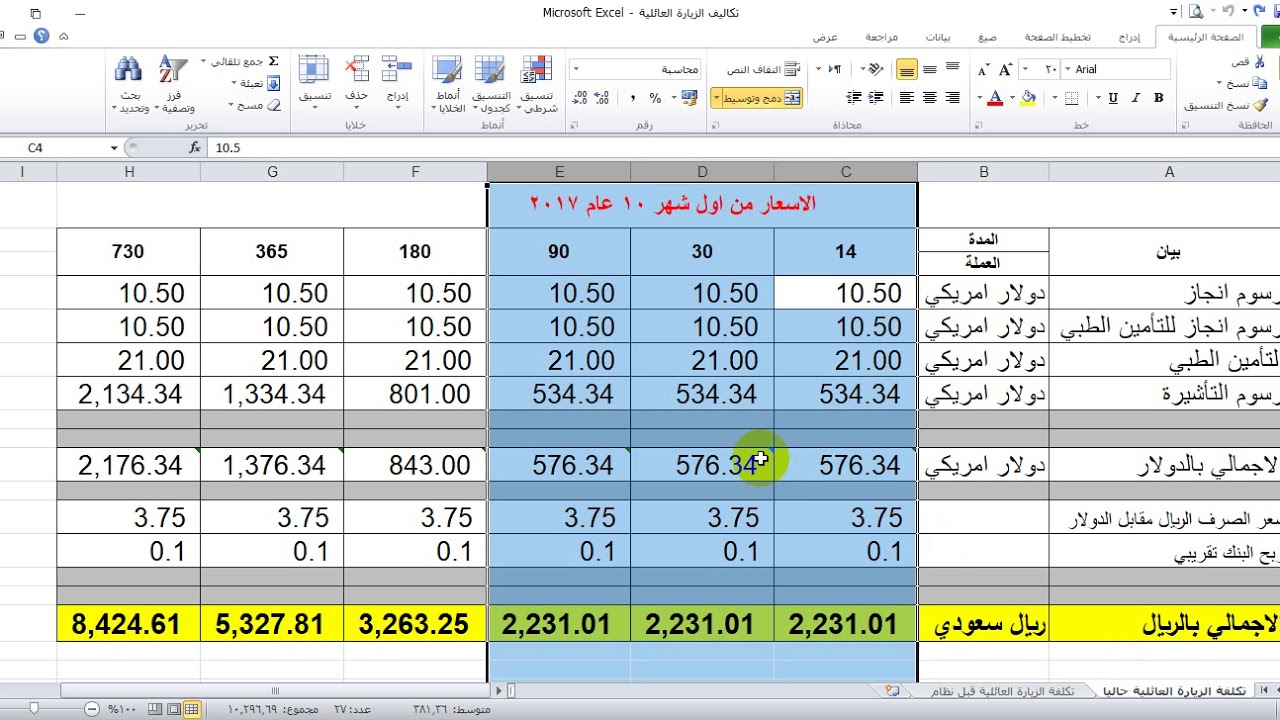Toggle Bold formatting

(x=1159, y=98)
